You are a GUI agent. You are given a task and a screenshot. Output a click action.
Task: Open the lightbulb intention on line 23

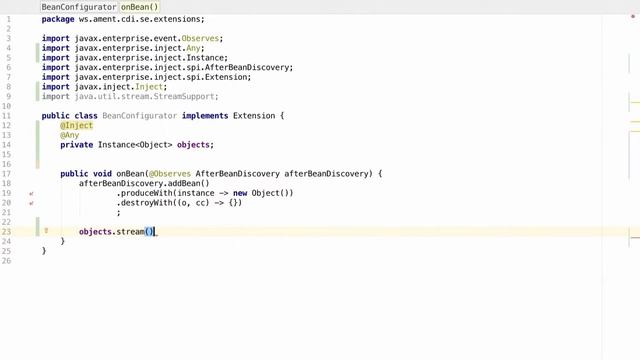(46, 231)
